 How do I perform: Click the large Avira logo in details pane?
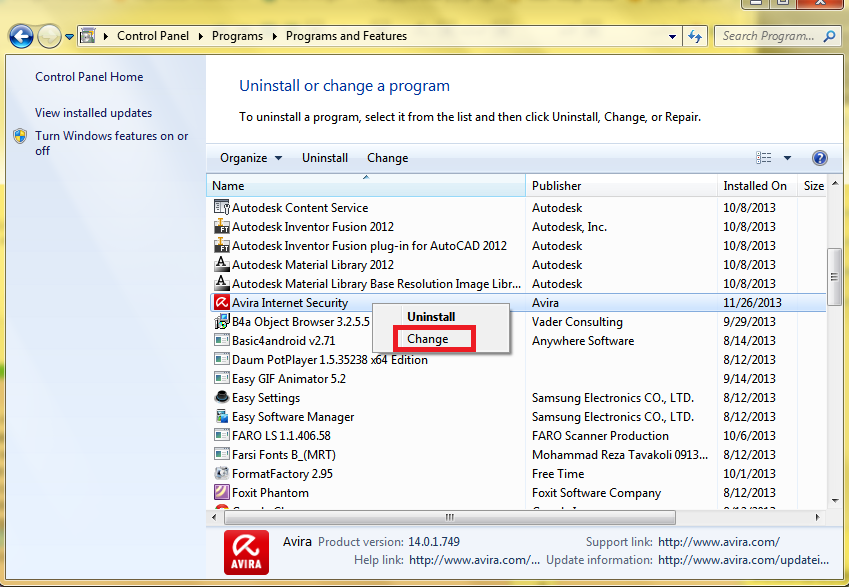[246, 552]
